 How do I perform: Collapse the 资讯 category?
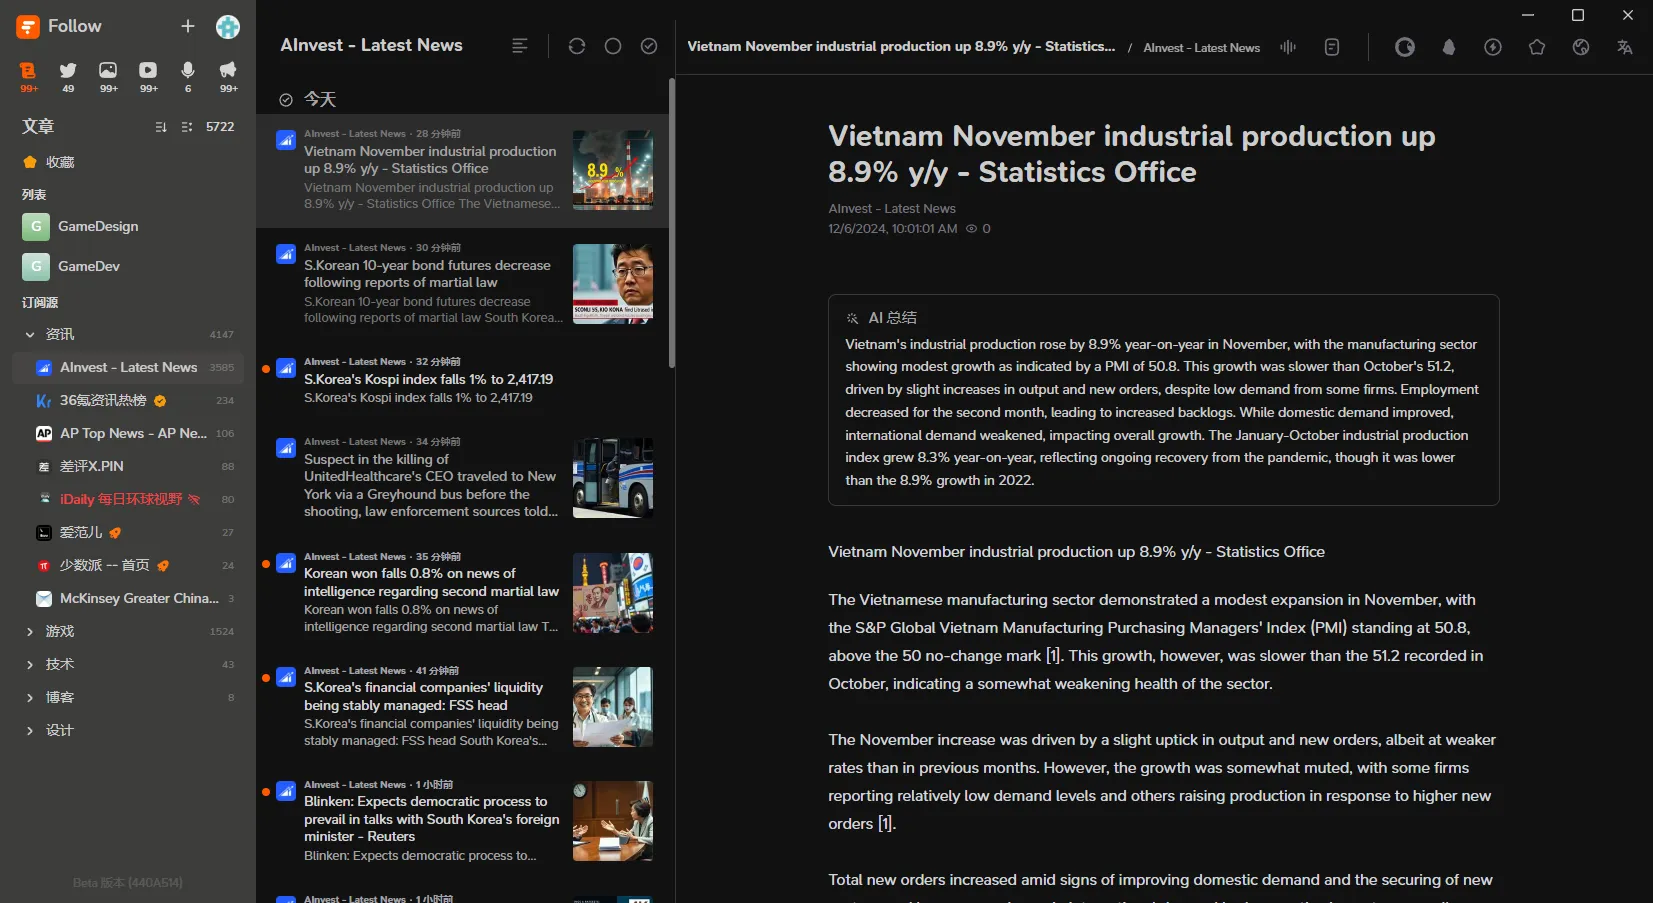30,334
